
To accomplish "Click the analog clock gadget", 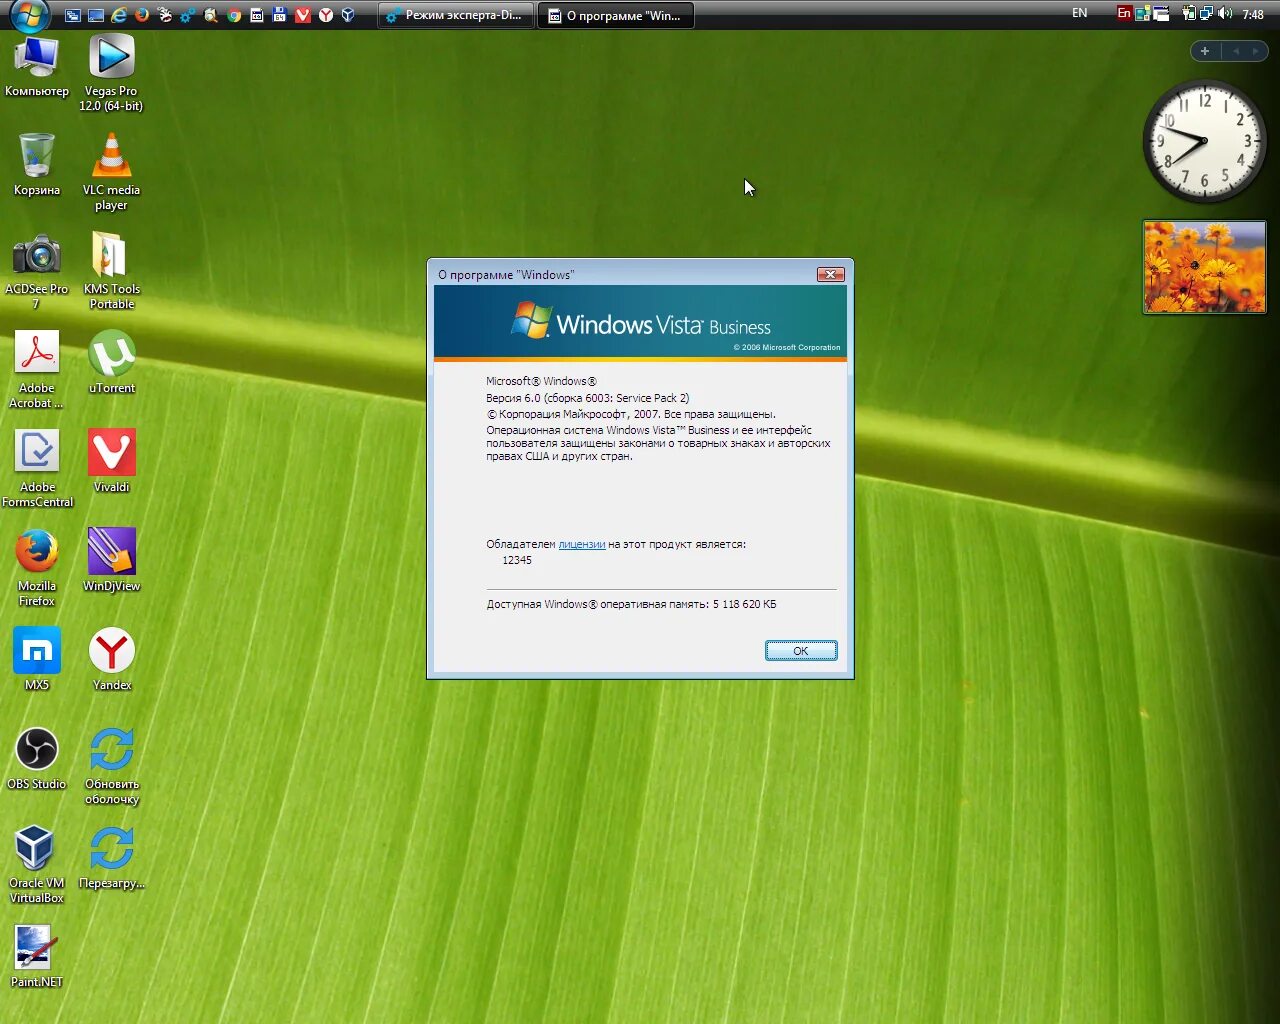I will [x=1204, y=141].
